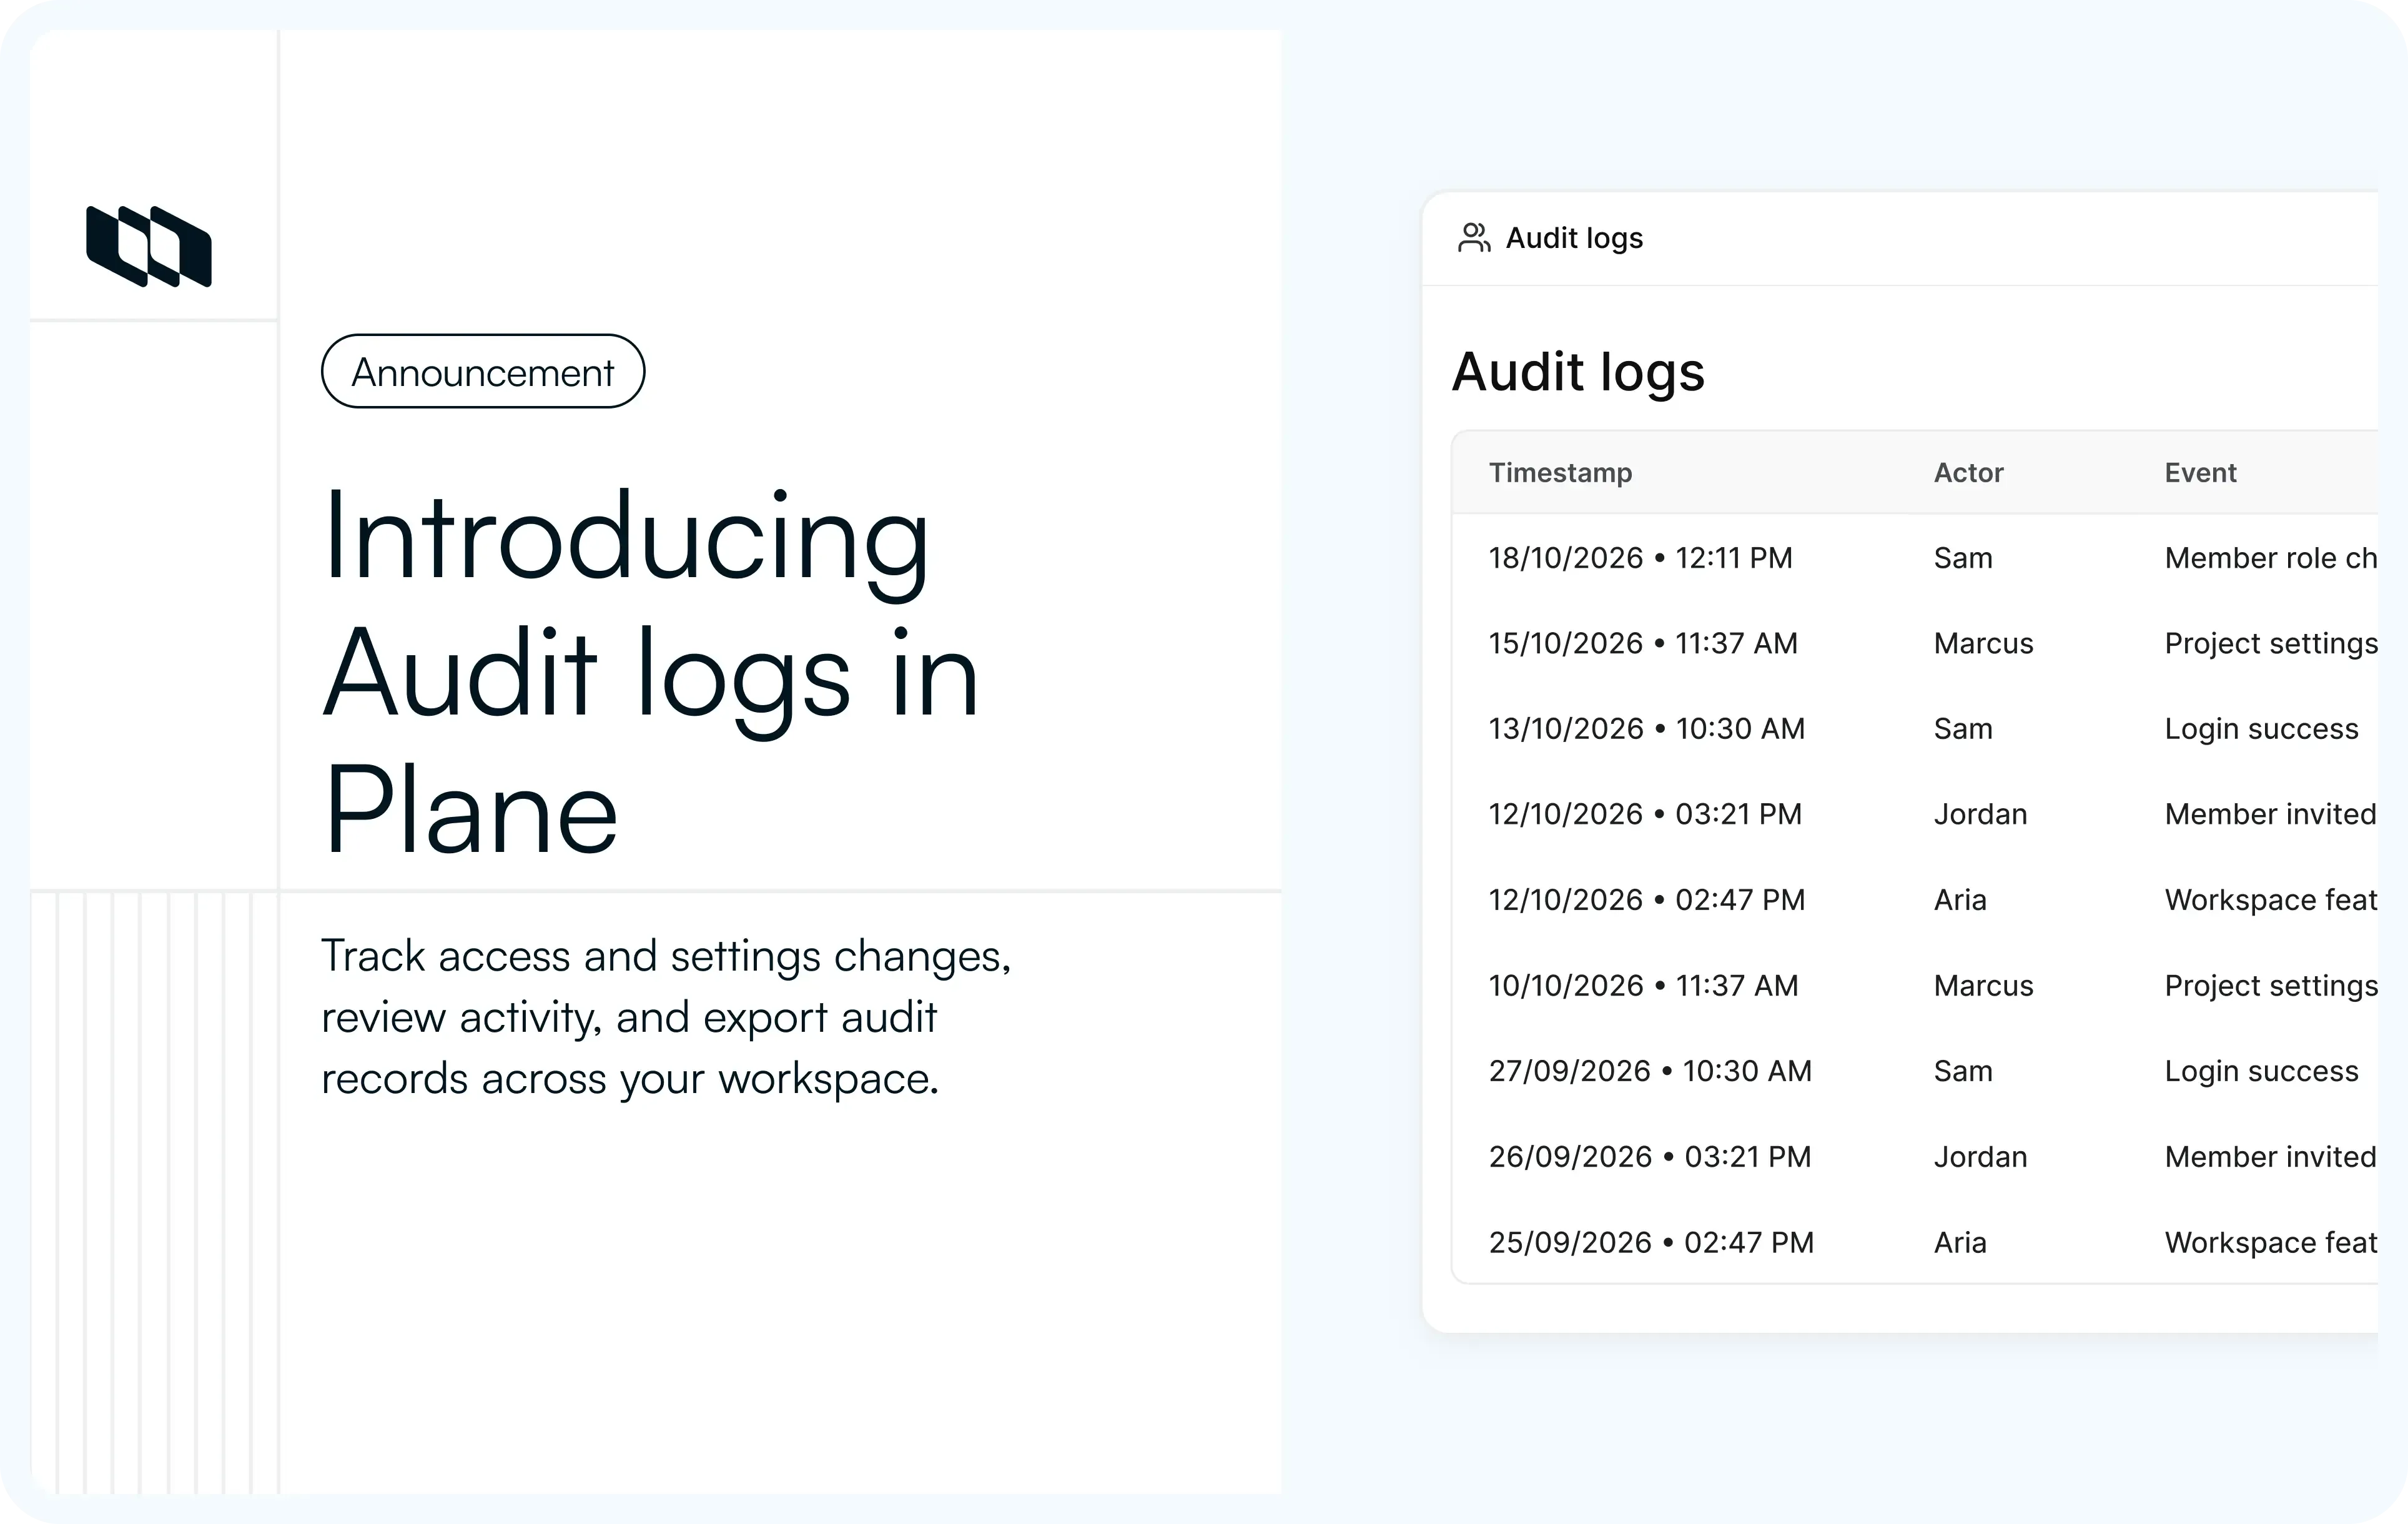2408x1524 pixels.
Task: Click actor Jordan in 26/09/2026 row
Action: point(1980,1157)
